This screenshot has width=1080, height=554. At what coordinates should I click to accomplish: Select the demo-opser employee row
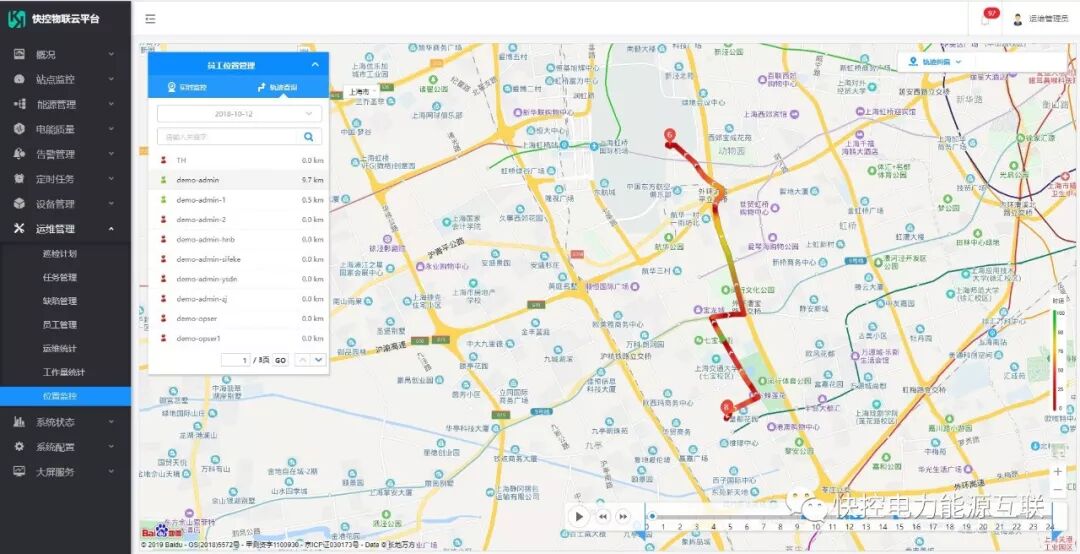pos(239,318)
